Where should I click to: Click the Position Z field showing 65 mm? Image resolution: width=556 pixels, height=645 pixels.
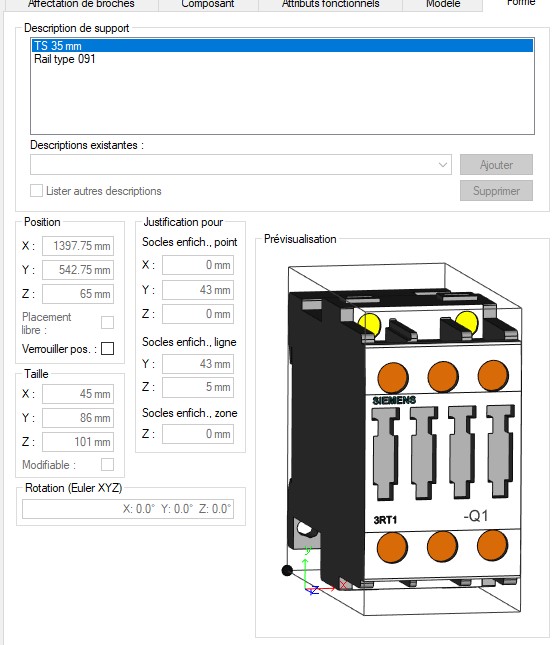[78, 294]
